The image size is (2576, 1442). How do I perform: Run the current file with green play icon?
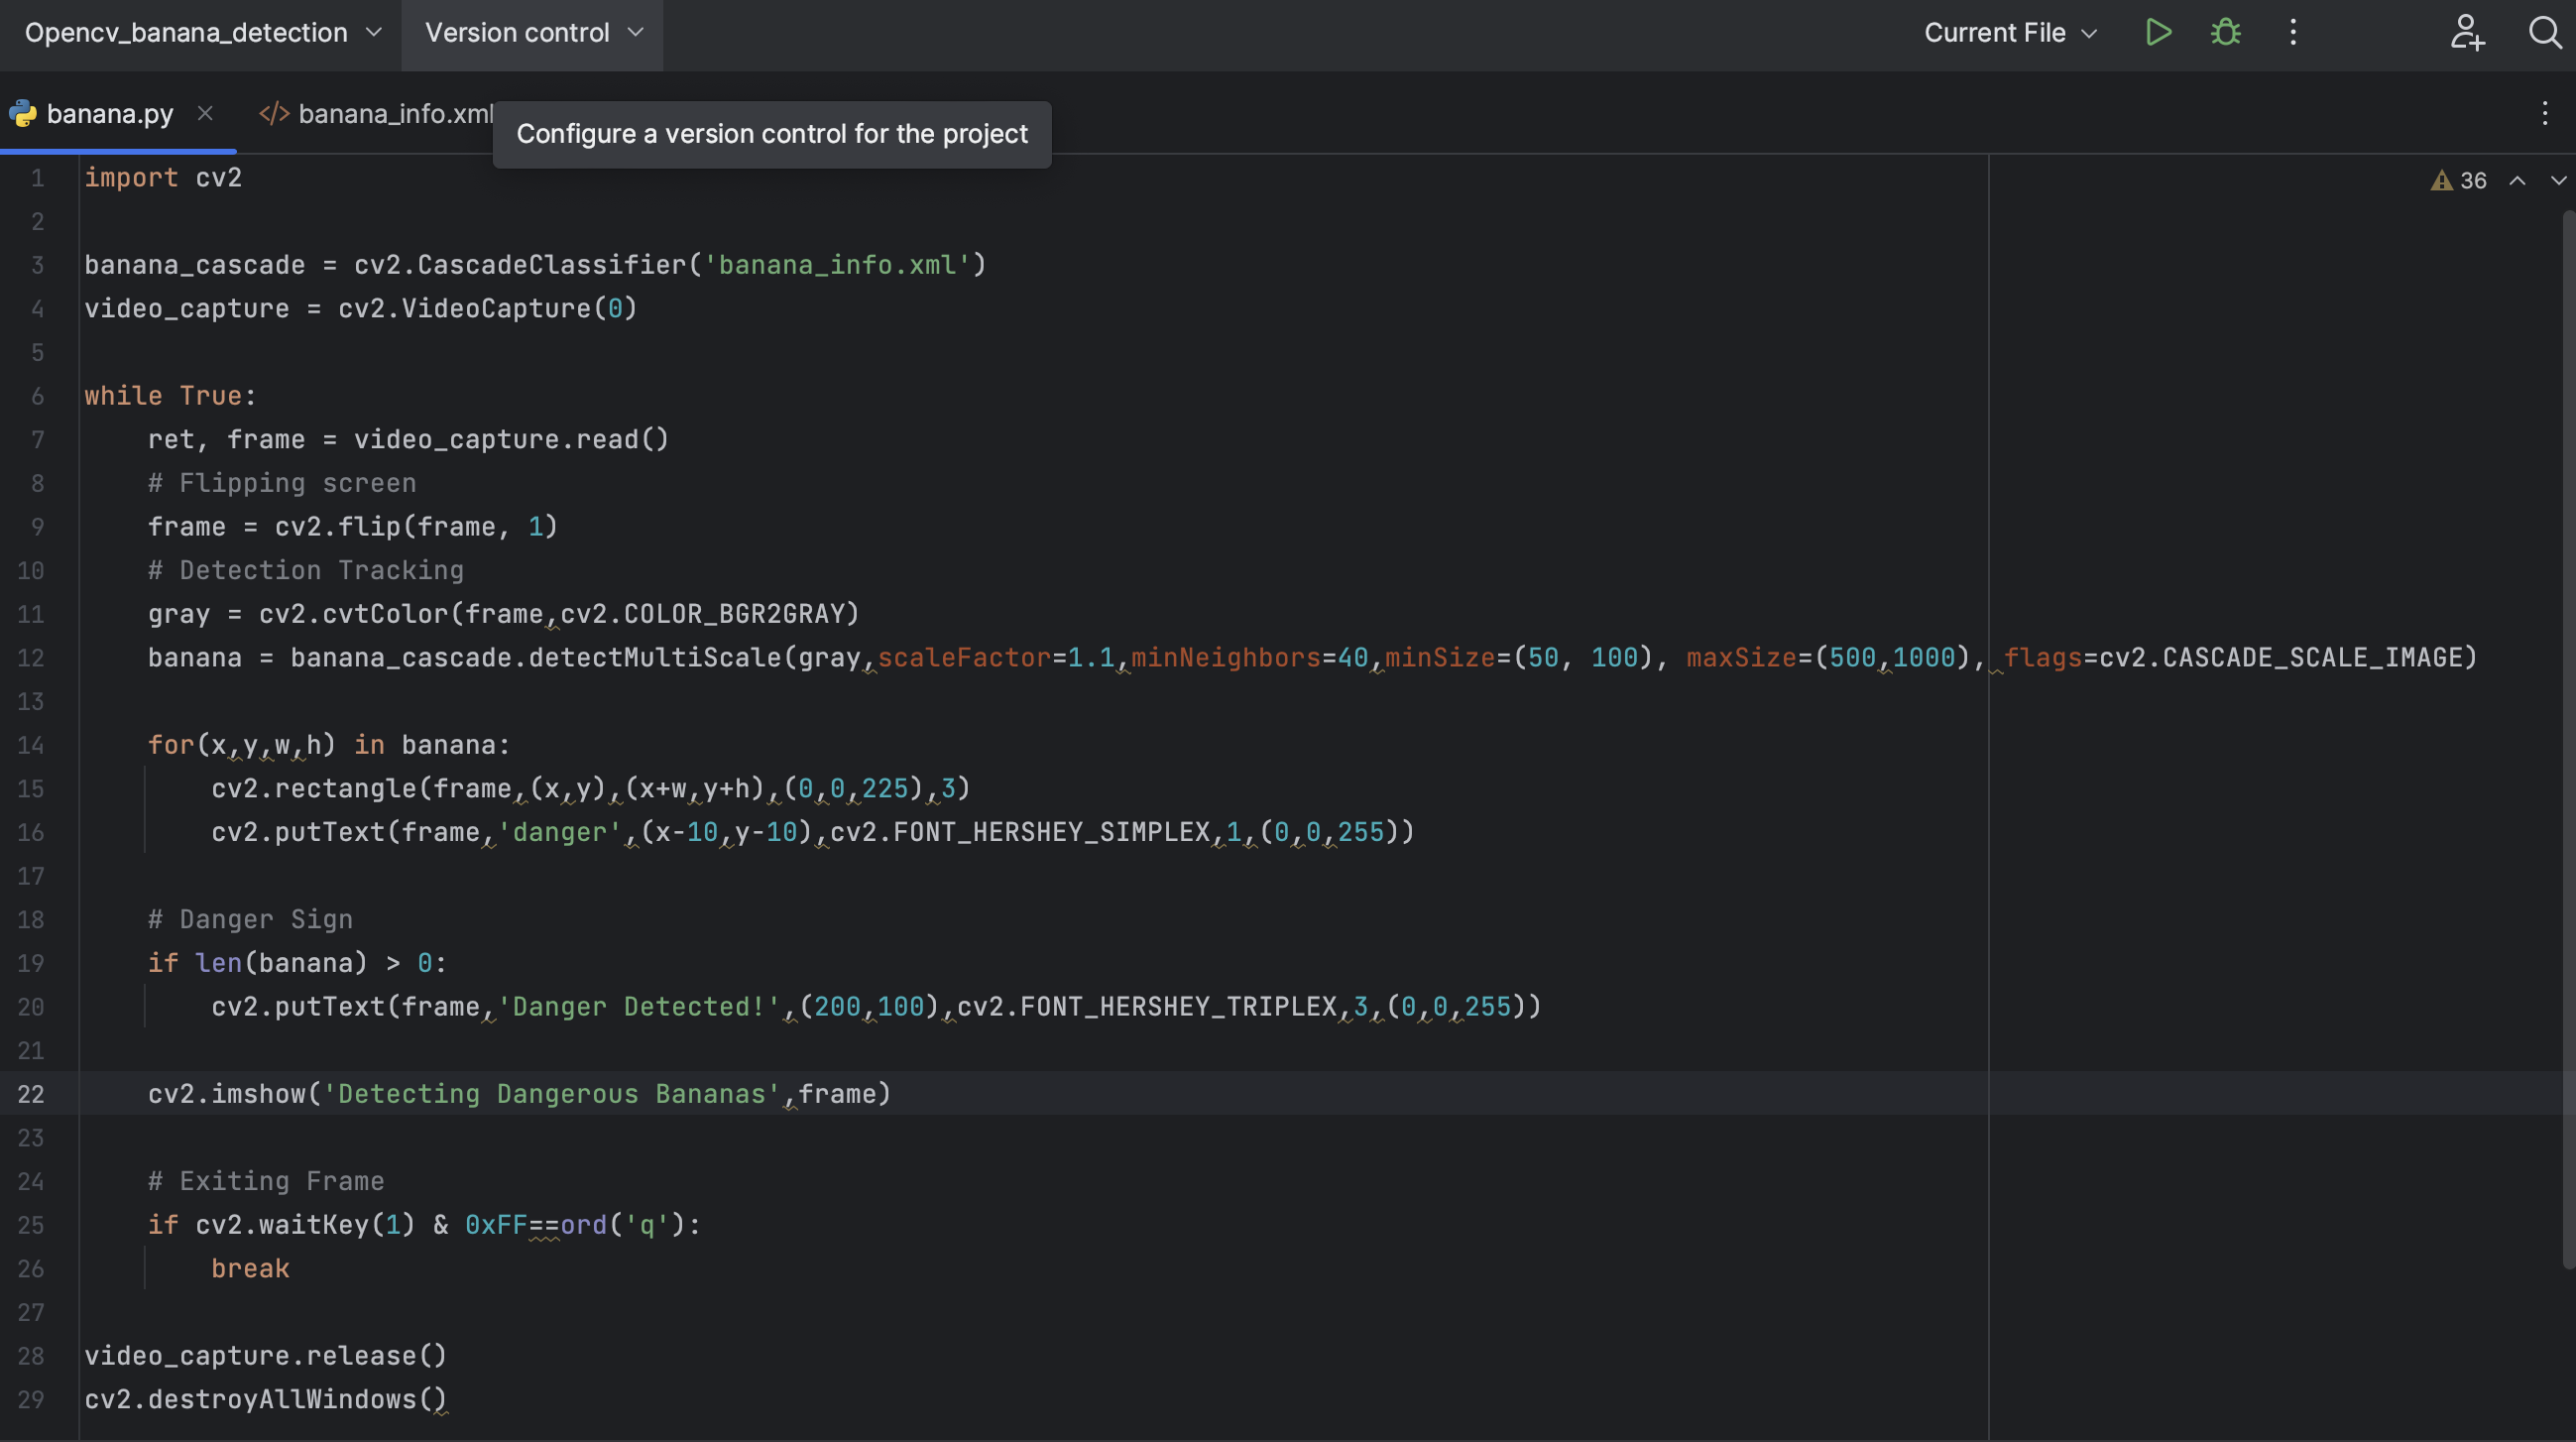coord(2158,33)
